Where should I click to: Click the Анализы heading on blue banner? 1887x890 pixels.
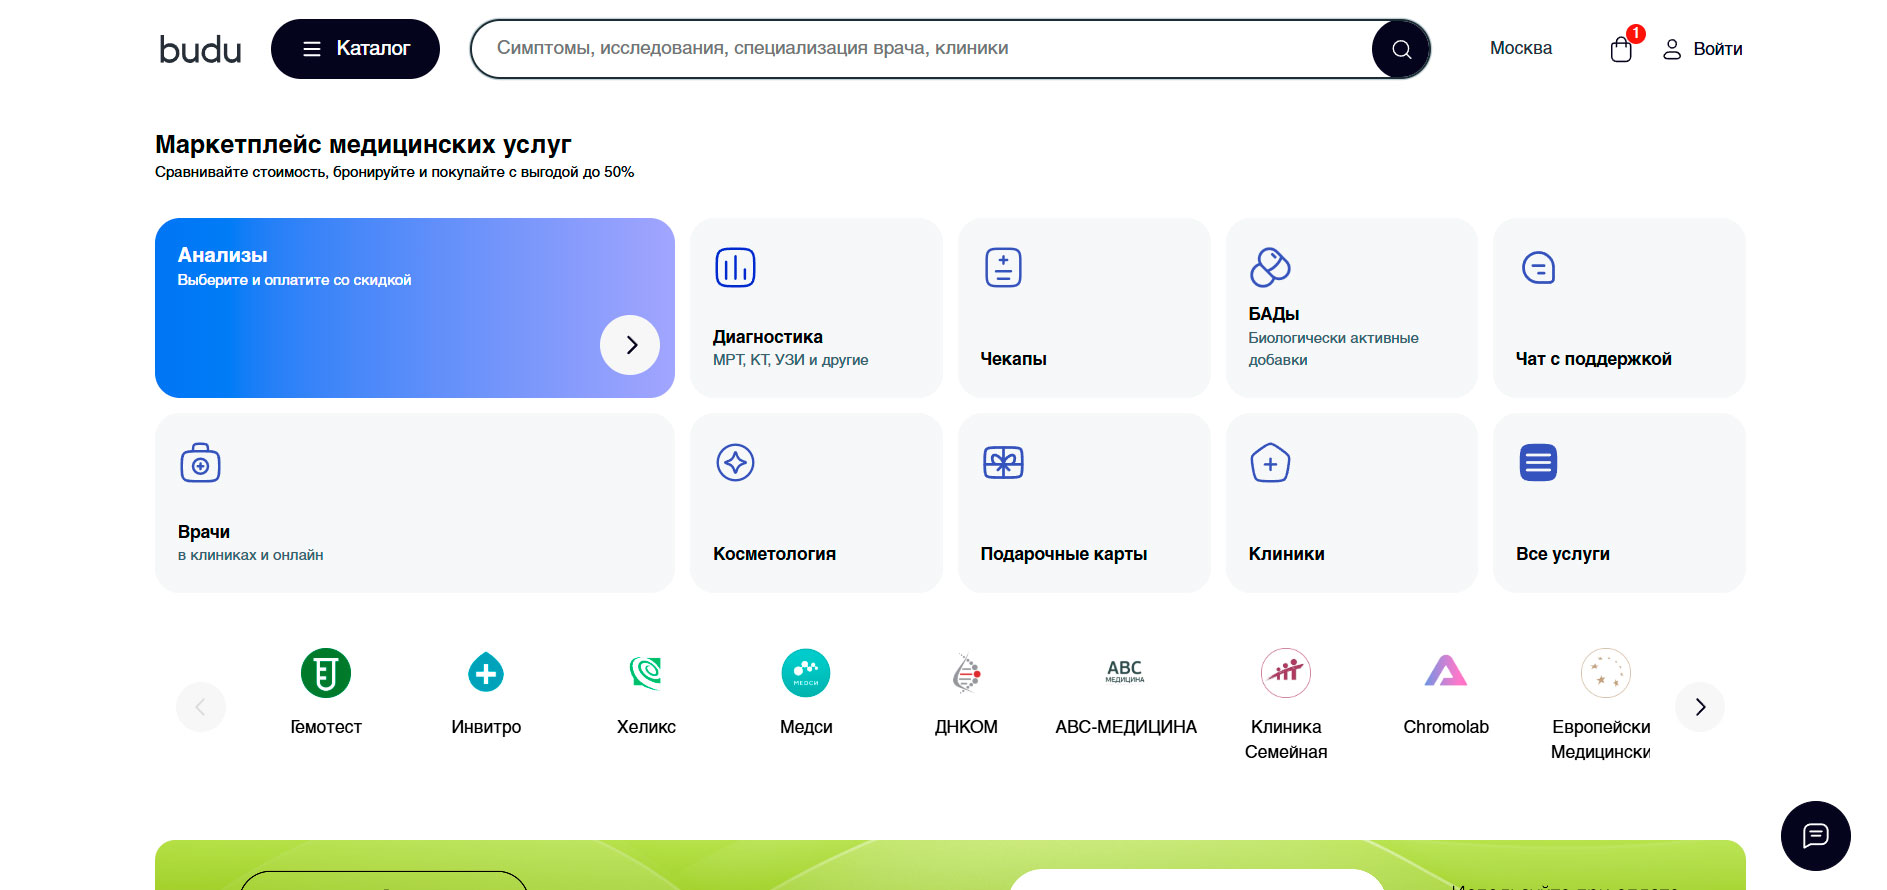(222, 255)
